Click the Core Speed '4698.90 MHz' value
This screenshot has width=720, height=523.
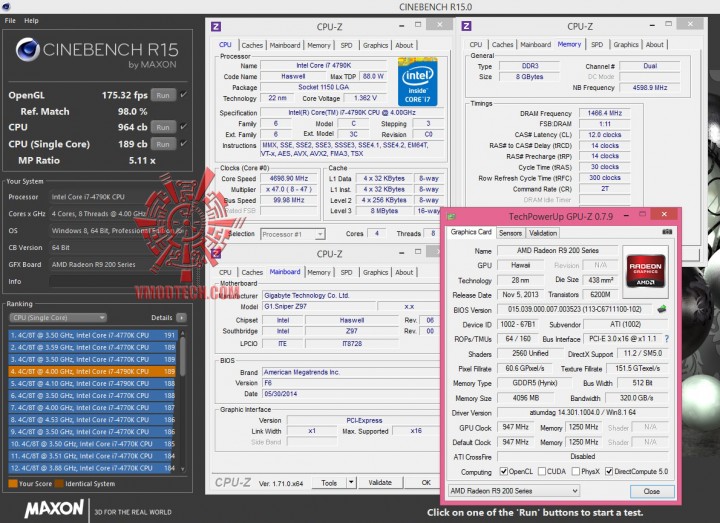coord(289,178)
